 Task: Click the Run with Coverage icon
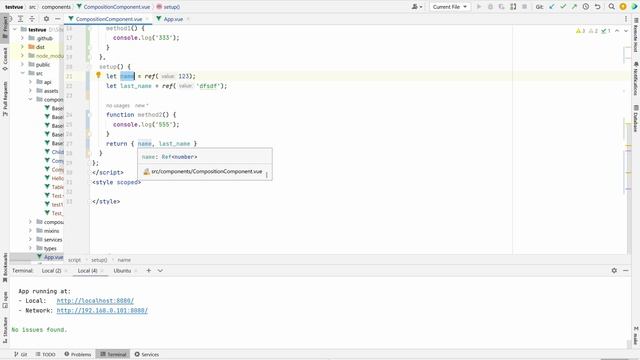point(502,7)
